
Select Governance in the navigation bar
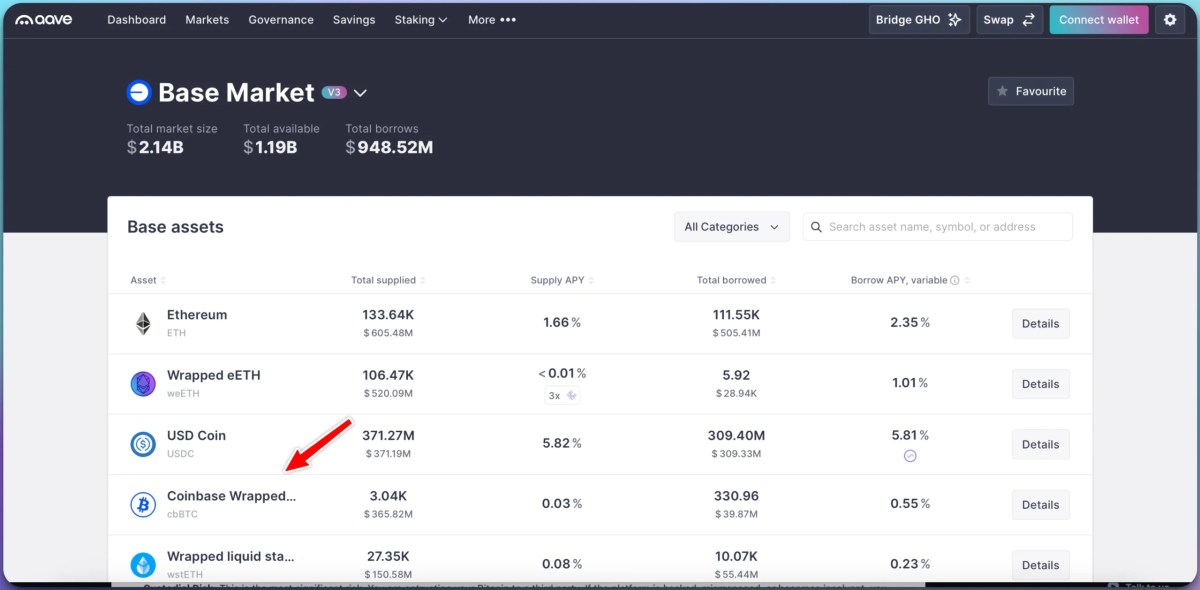pos(281,19)
